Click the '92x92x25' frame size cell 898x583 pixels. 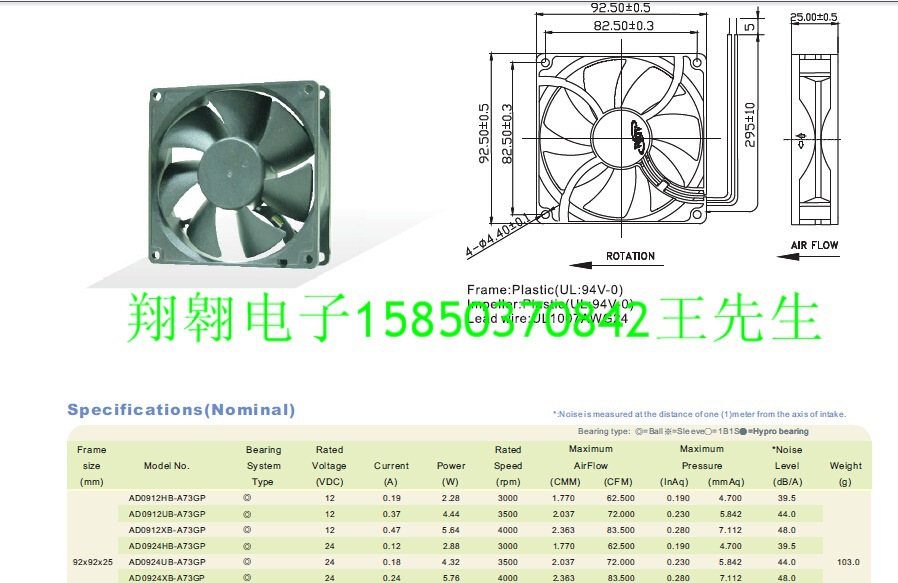93,562
